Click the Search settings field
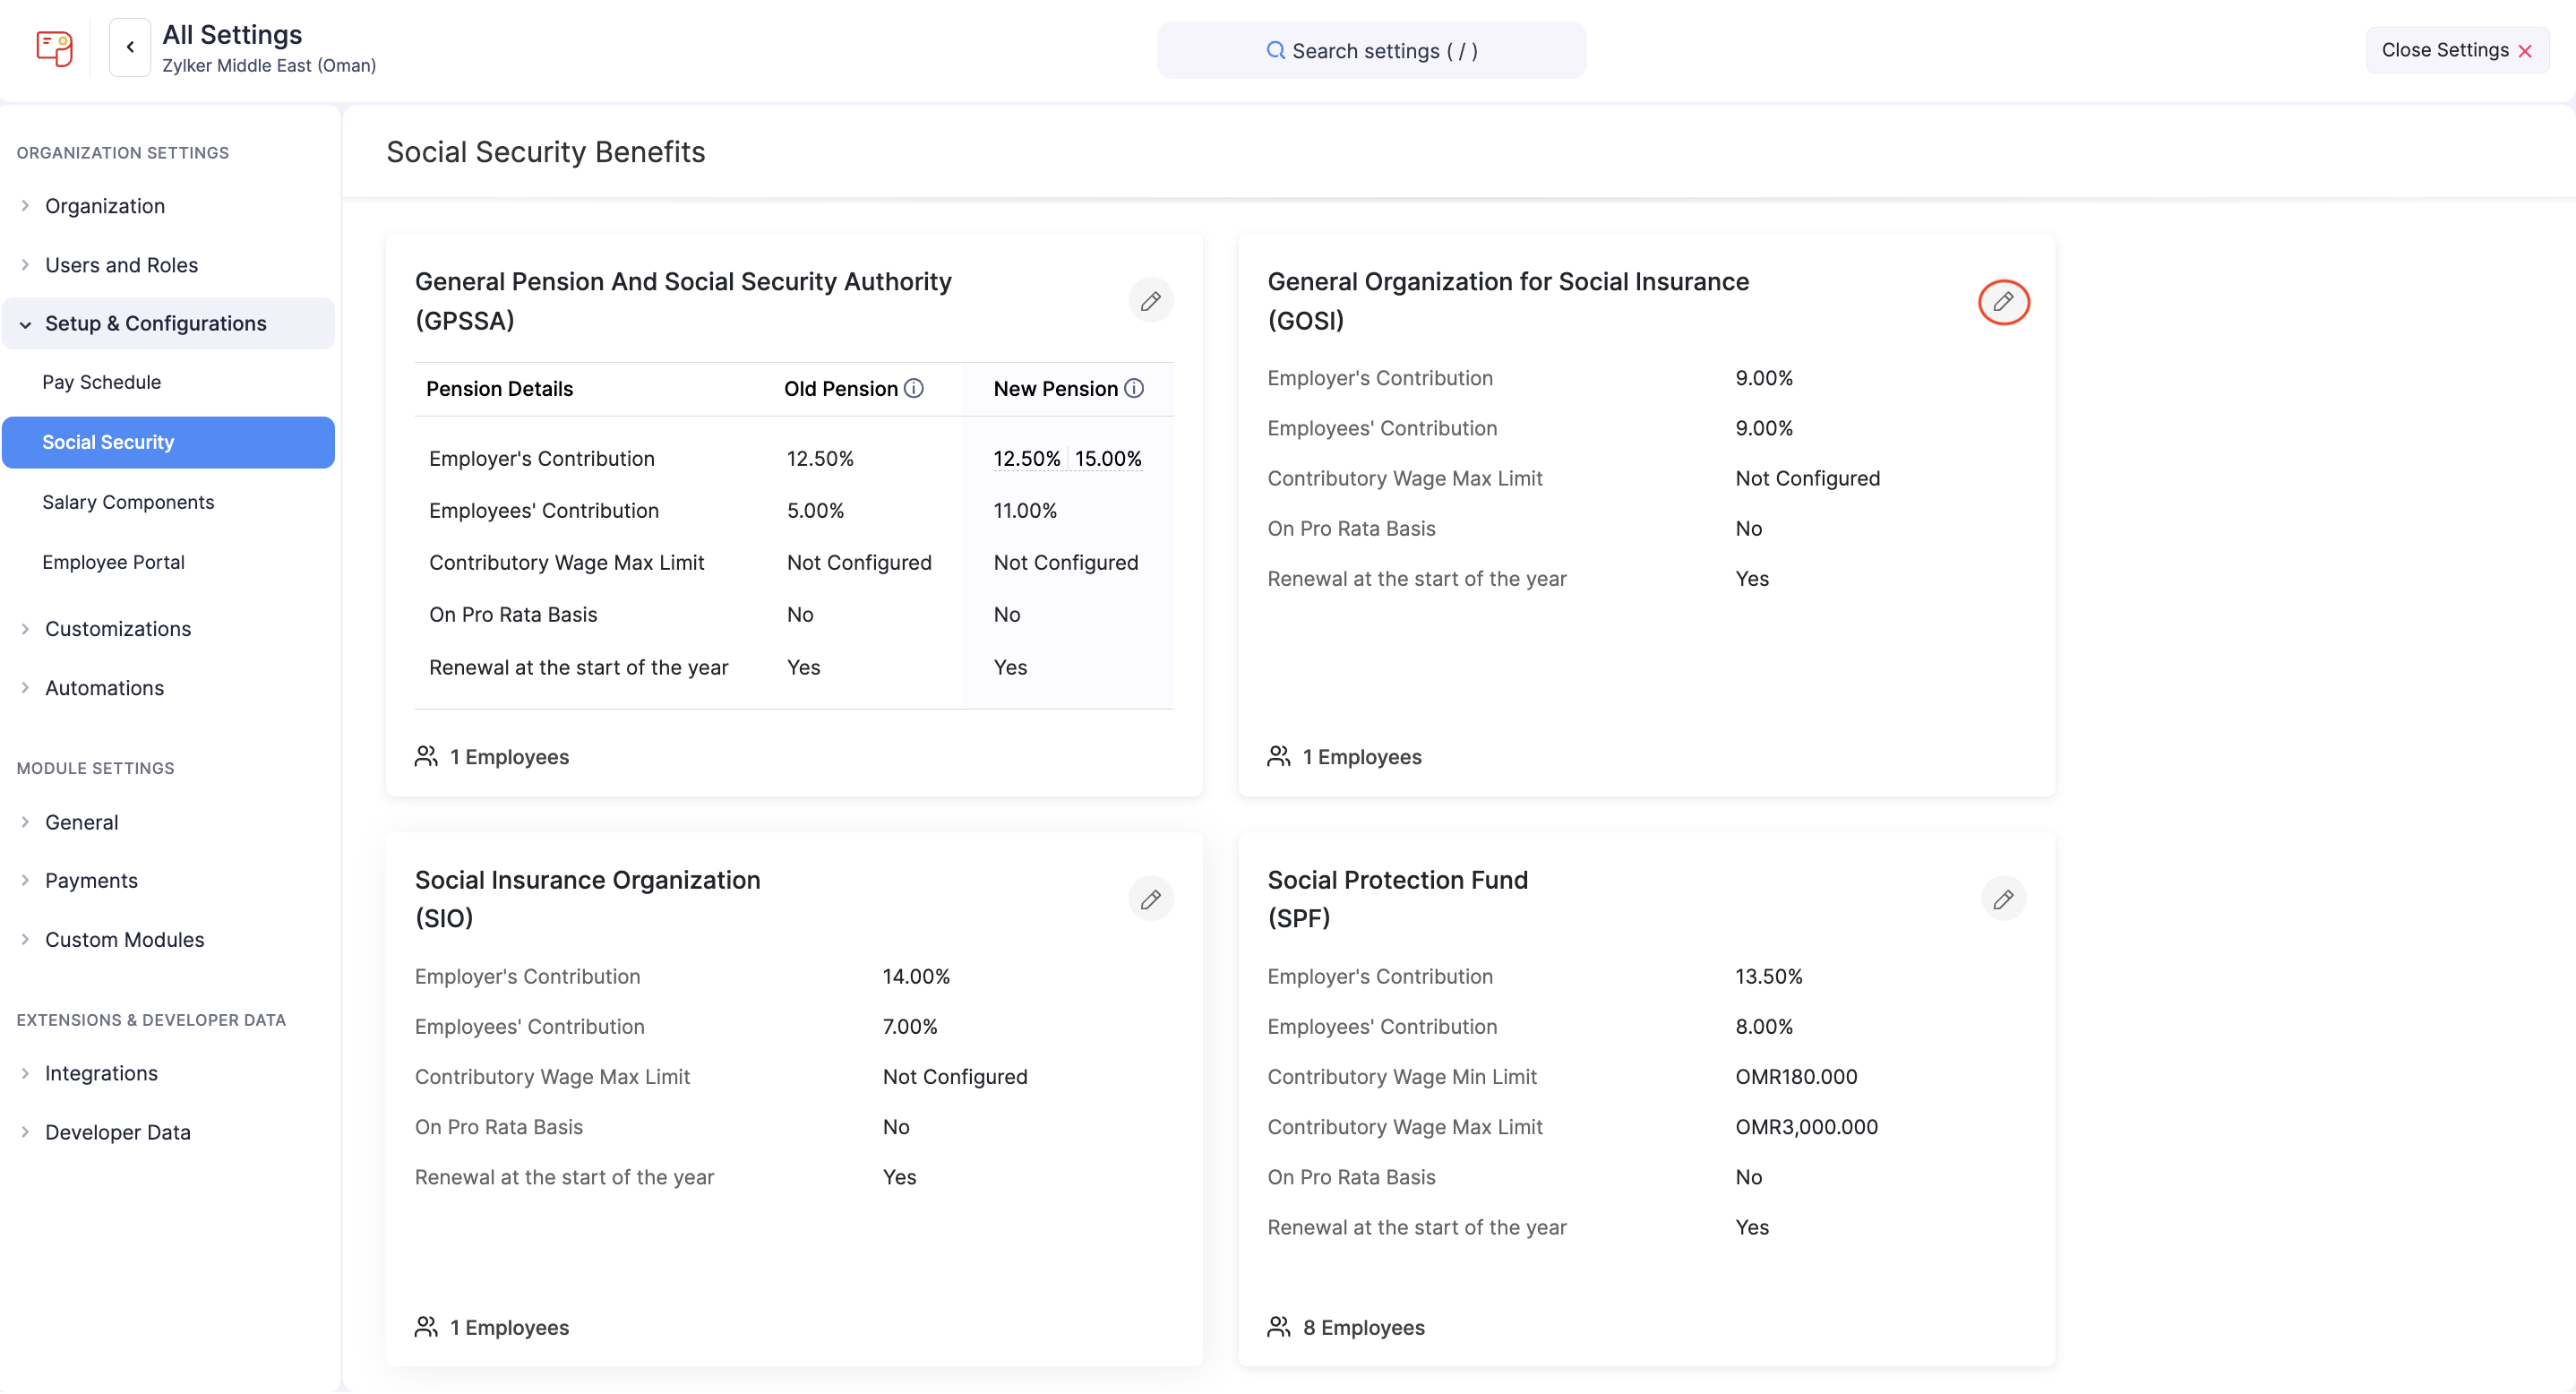Viewport: 2576px width, 1394px height. (1371, 51)
